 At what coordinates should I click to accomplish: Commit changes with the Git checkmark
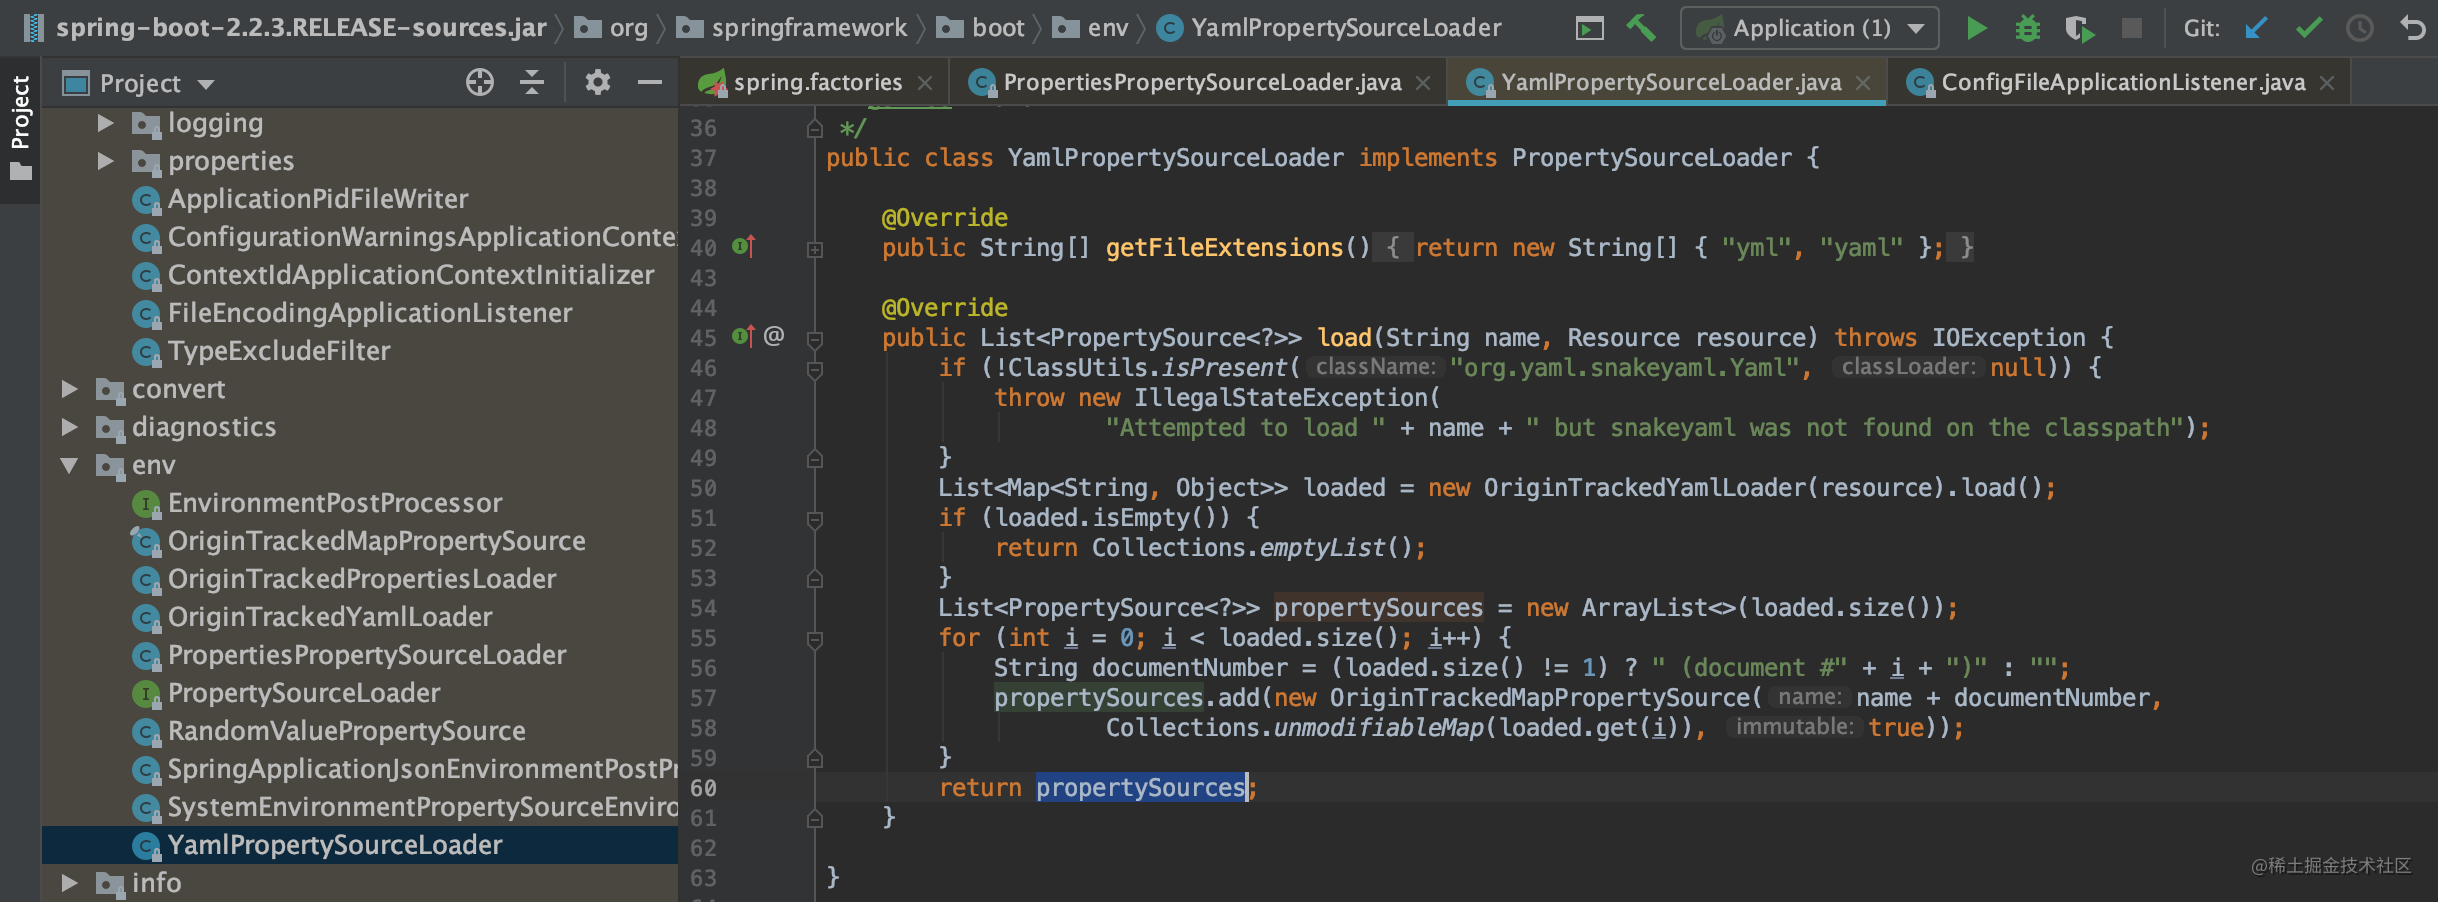[x=2309, y=28]
